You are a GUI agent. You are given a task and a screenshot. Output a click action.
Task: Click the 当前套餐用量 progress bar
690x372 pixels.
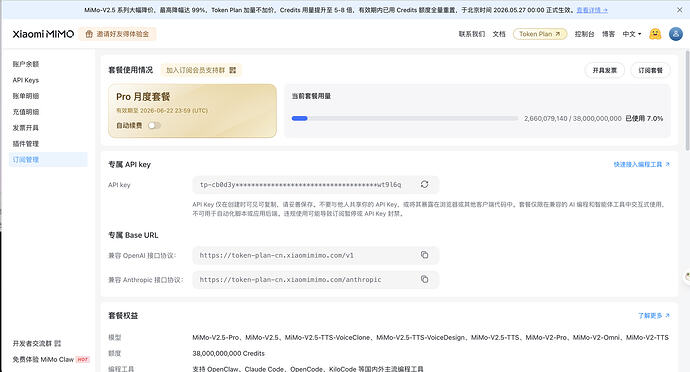click(405, 118)
